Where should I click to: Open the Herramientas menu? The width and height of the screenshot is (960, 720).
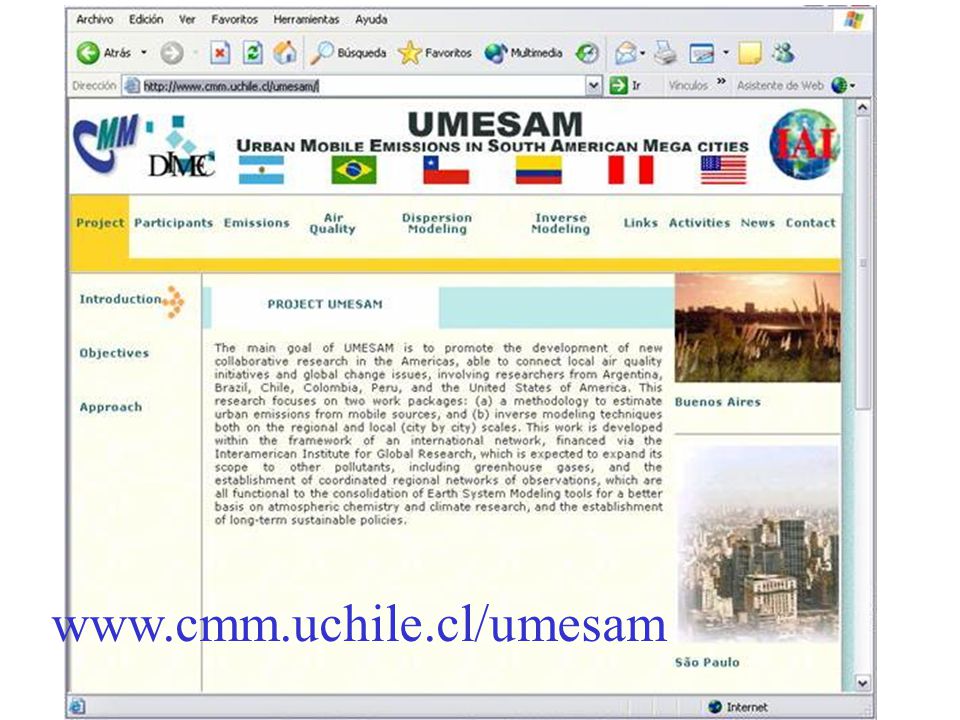point(306,20)
